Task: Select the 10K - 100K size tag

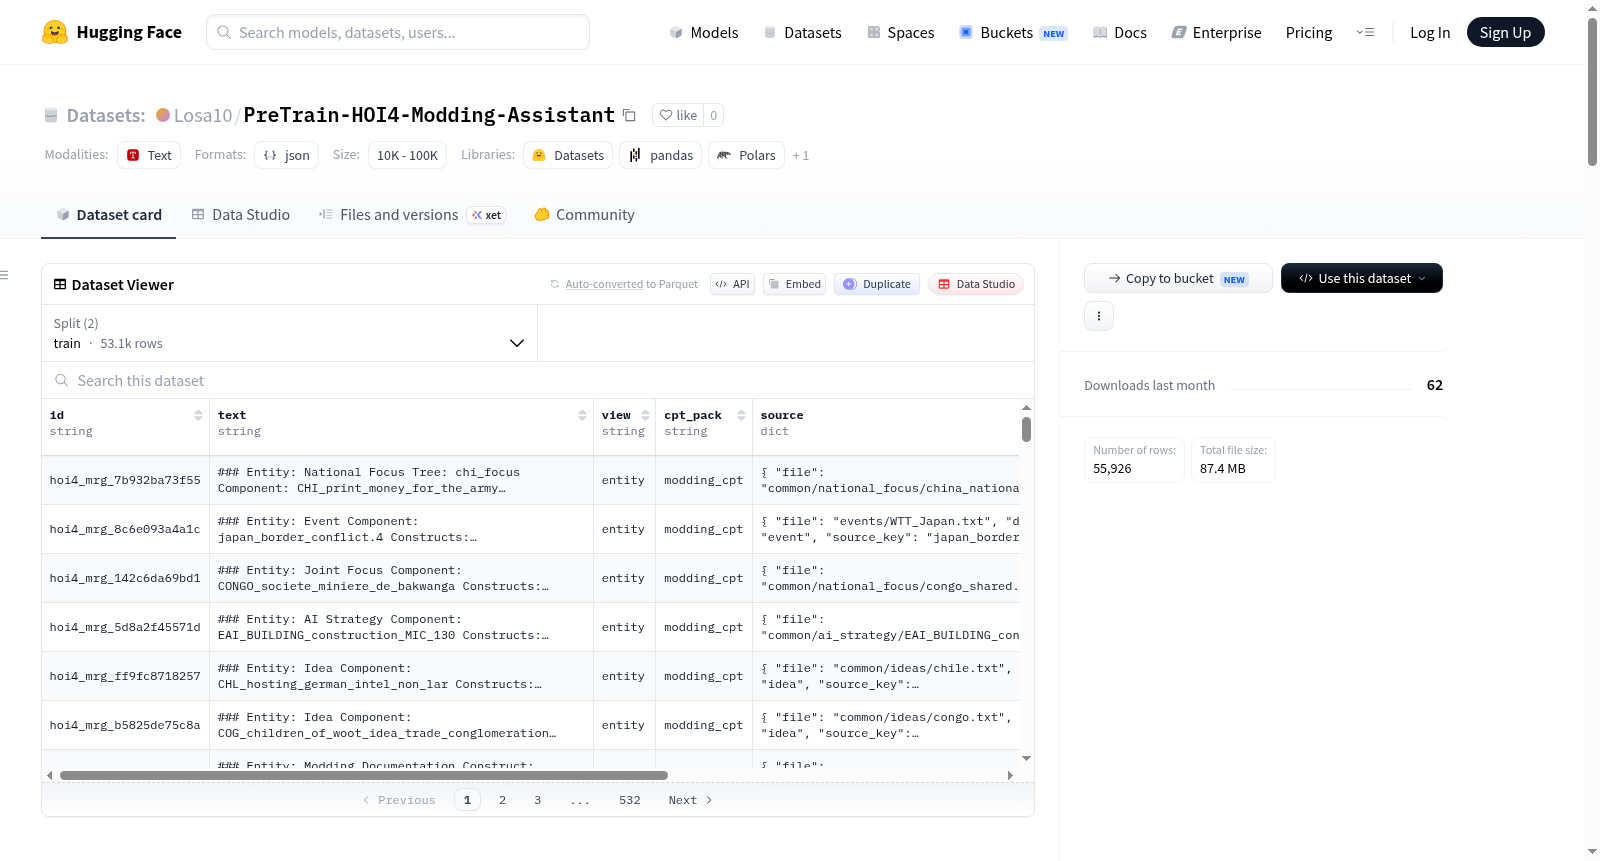Action: 407,155
